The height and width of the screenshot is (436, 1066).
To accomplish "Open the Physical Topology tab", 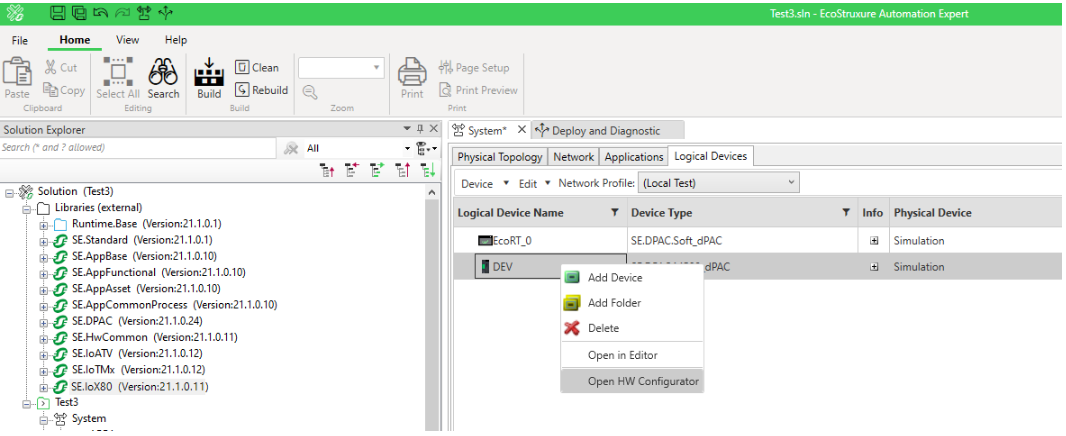I will click(x=500, y=157).
